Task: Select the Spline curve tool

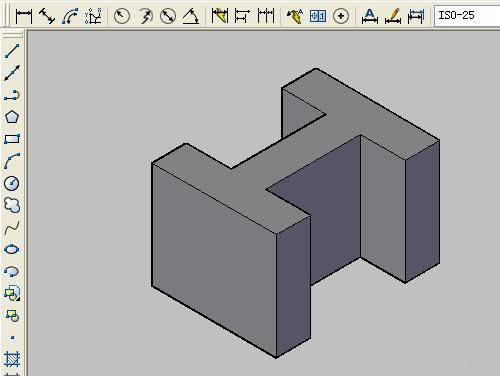Action: [12, 228]
